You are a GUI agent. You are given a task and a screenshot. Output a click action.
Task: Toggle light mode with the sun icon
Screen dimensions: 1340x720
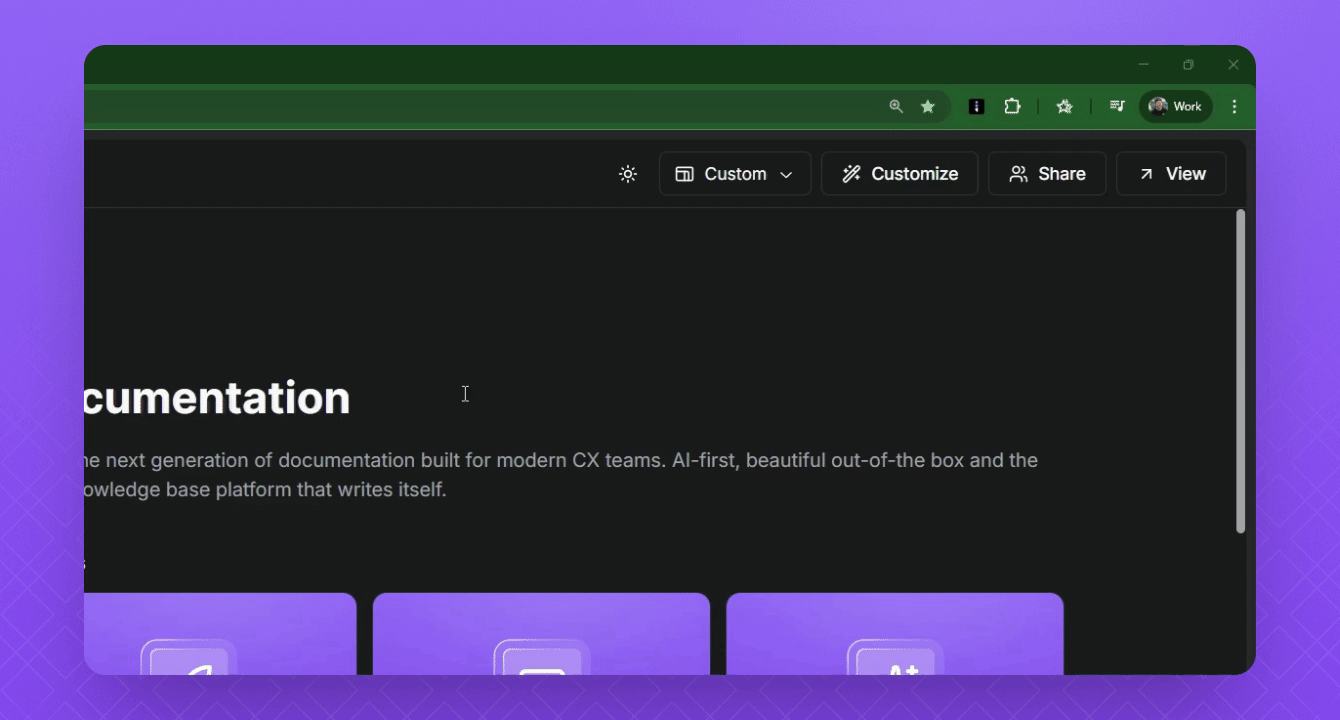(628, 174)
